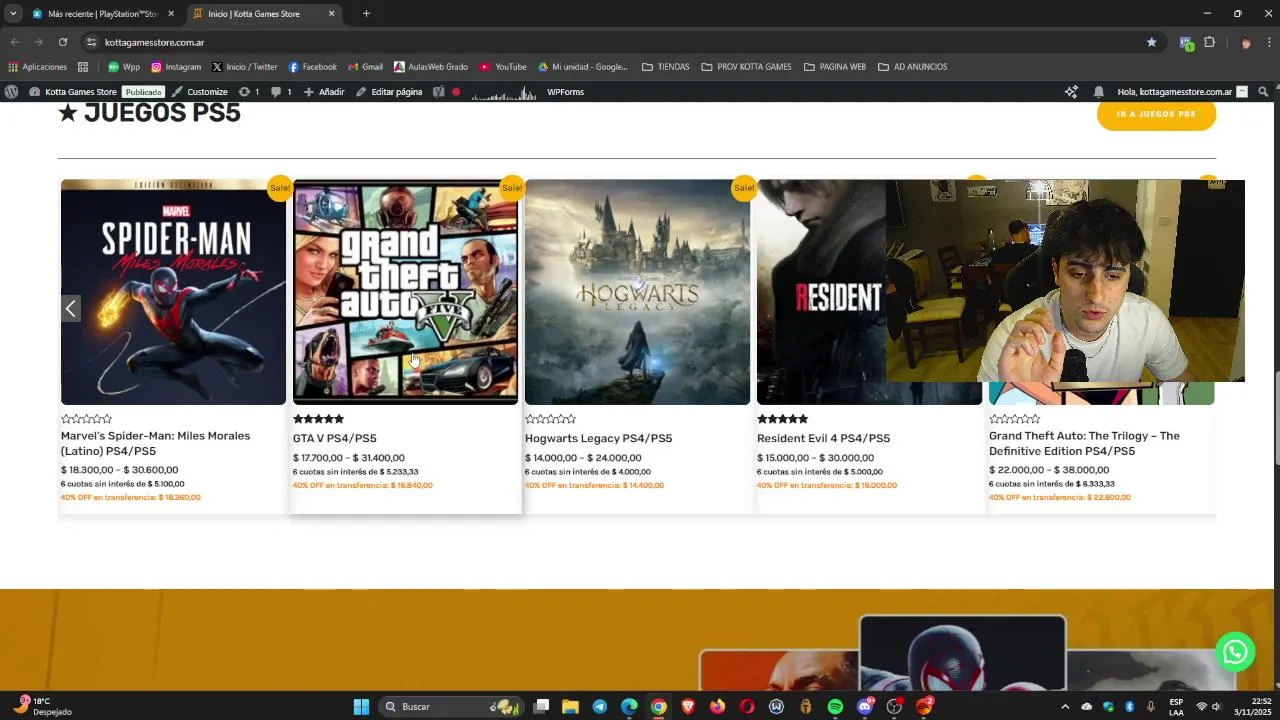Click the Spider-Man Miles Morales cover image
Image resolution: width=1280 pixels, height=720 pixels.
tap(173, 292)
